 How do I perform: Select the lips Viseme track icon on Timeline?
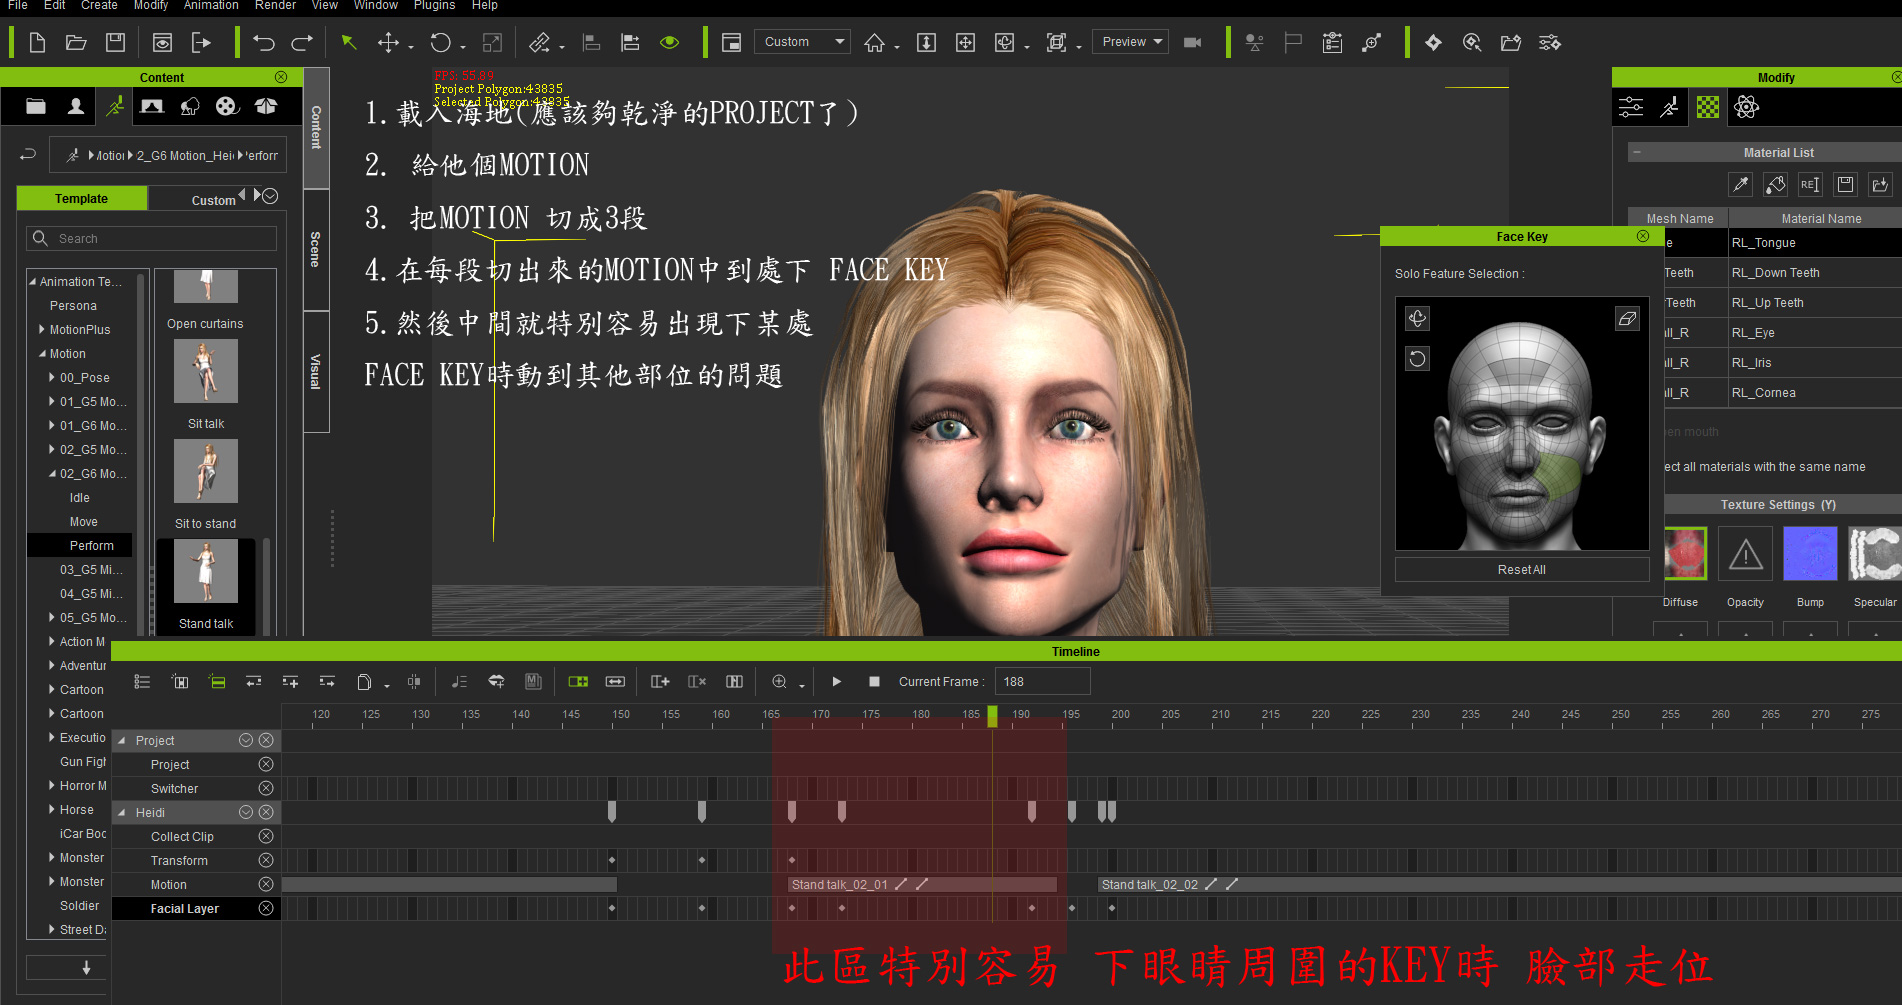coord(497,681)
